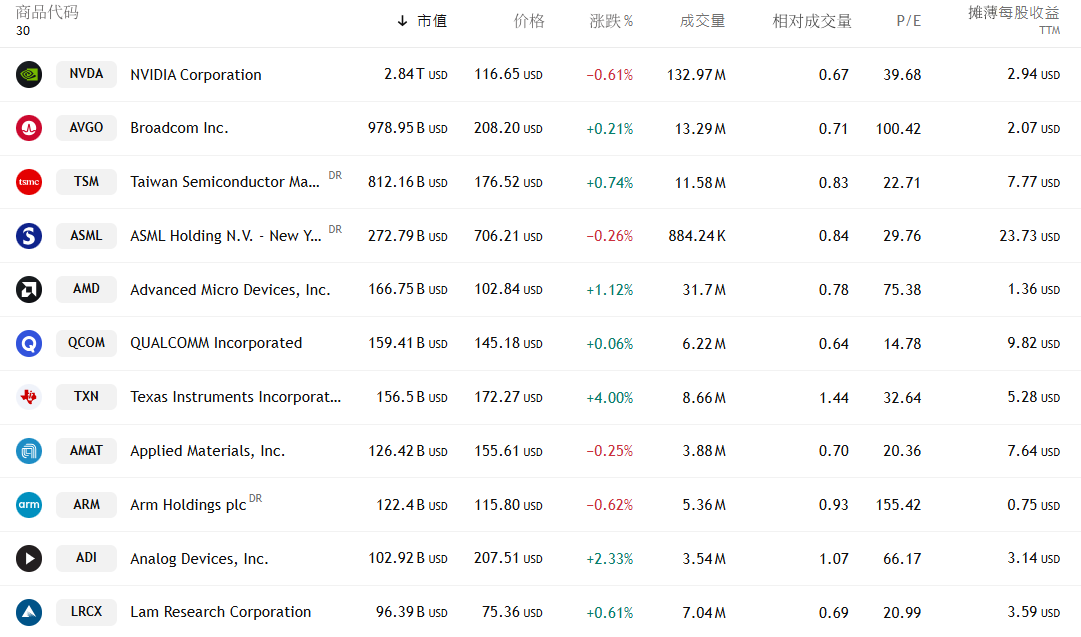This screenshot has width=1081, height=637.
Task: Click the descending sort arrow beside 市值
Action: (x=403, y=21)
